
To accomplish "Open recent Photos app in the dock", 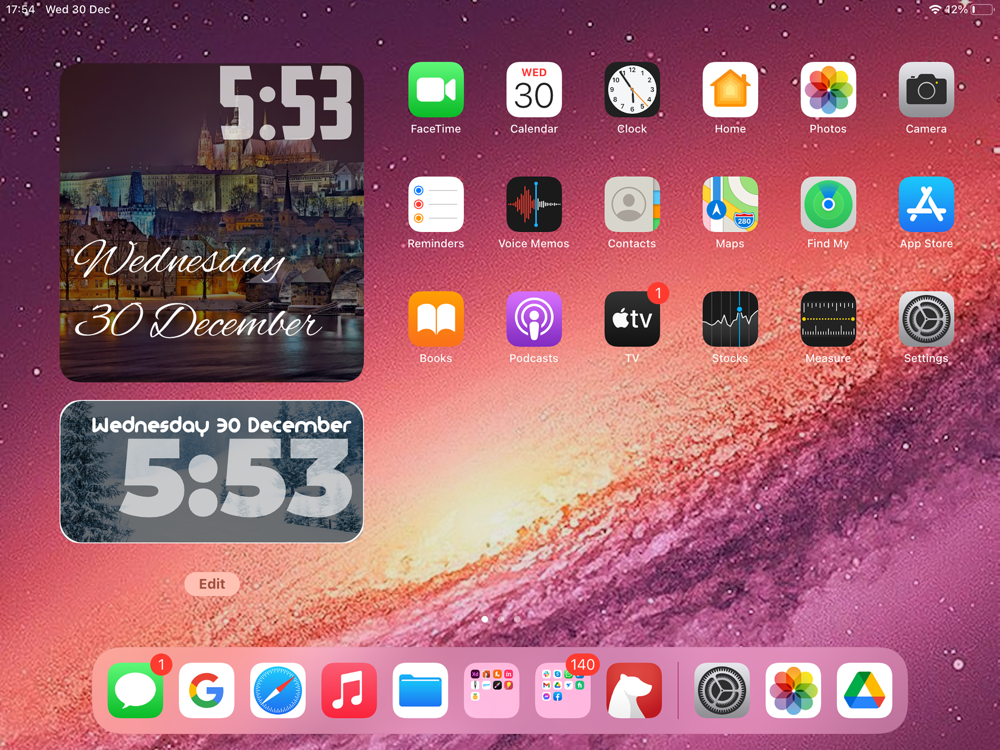I will coord(793,691).
